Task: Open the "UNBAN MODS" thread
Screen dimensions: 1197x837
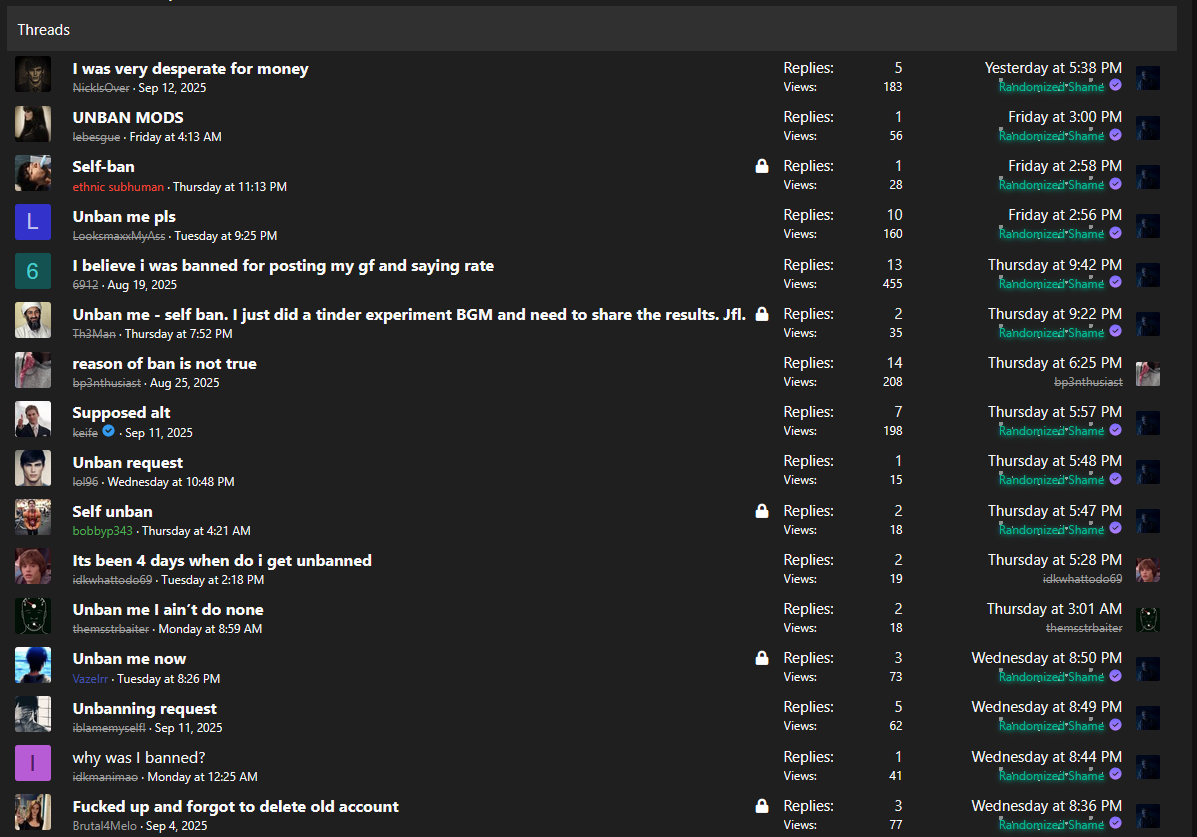Action: point(128,117)
